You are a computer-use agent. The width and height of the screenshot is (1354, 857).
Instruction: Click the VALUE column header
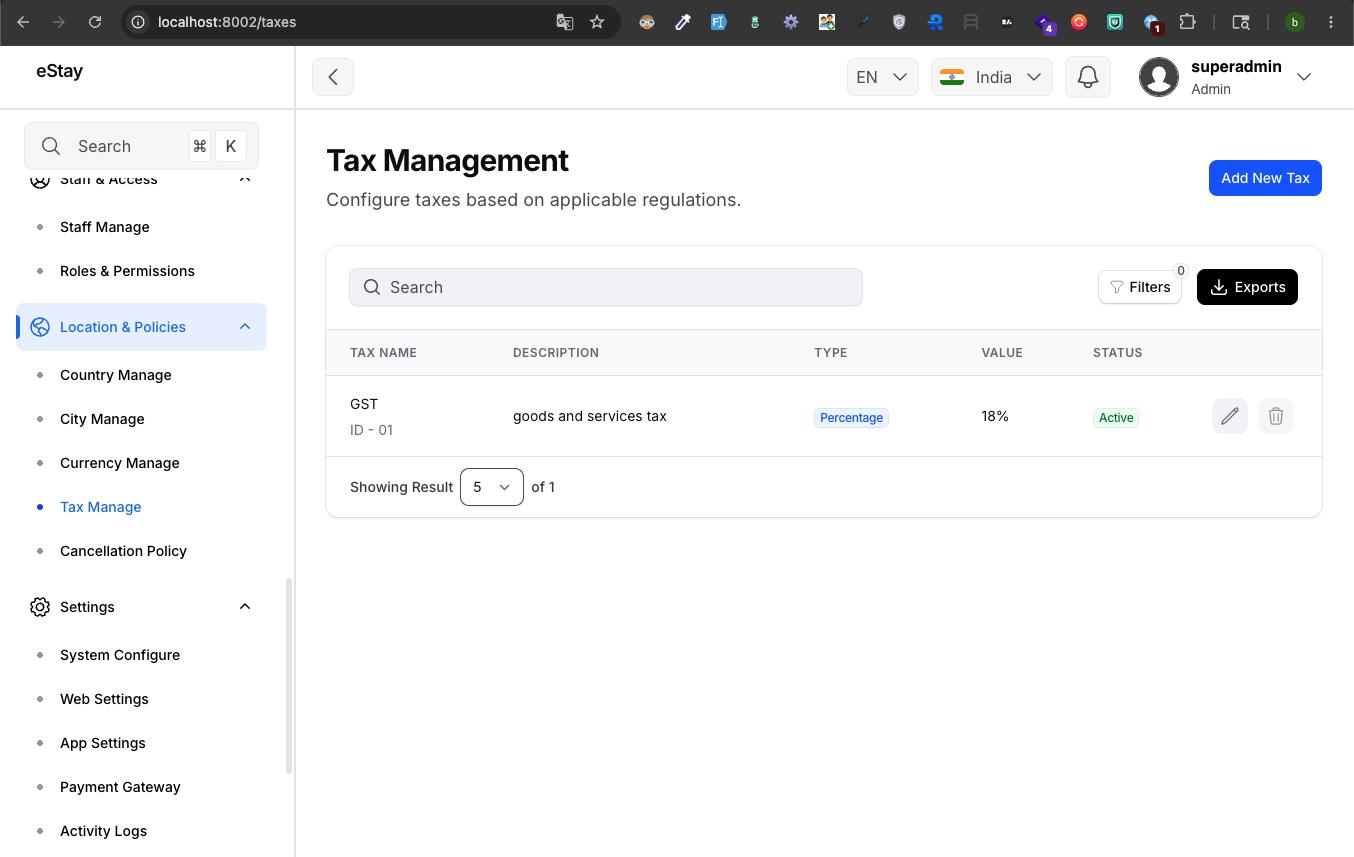[x=1002, y=353]
